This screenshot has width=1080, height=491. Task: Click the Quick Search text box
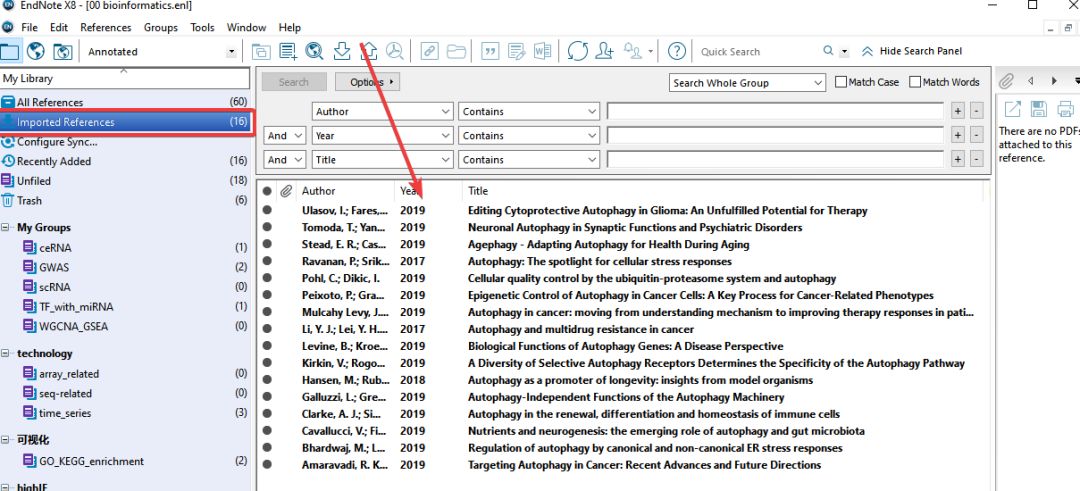coord(758,52)
